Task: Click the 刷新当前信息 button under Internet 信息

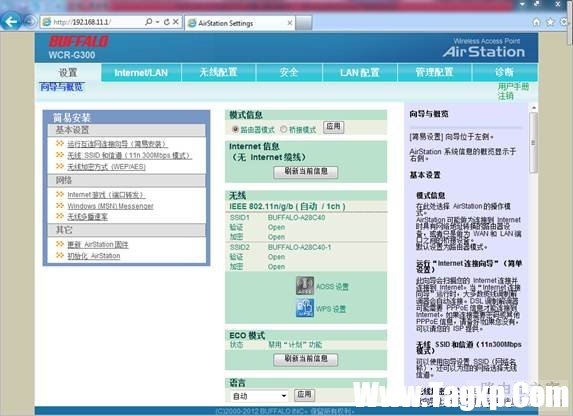Action: (x=306, y=172)
